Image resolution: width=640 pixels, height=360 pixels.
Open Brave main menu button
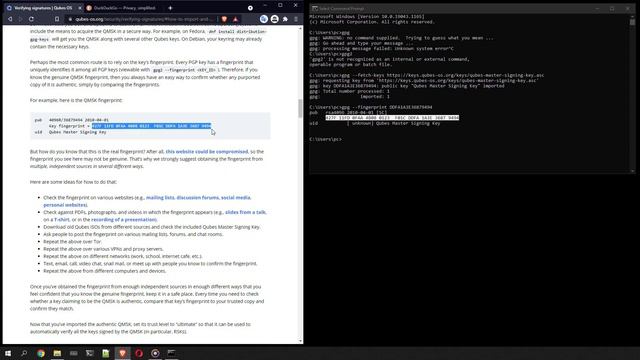(296, 19)
